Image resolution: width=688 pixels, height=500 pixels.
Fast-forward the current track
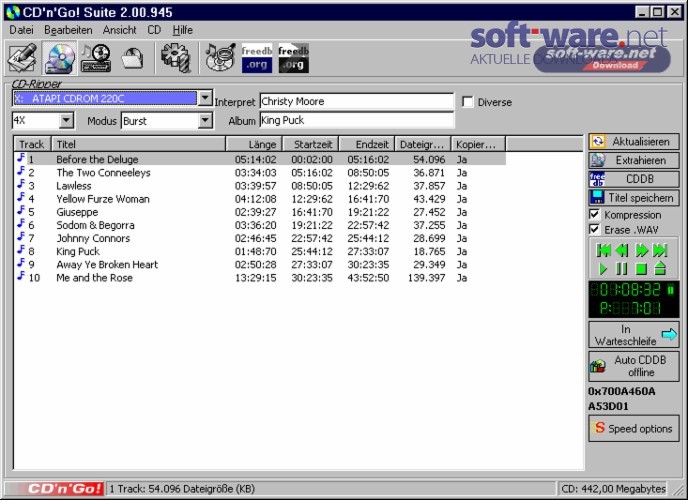tap(641, 250)
